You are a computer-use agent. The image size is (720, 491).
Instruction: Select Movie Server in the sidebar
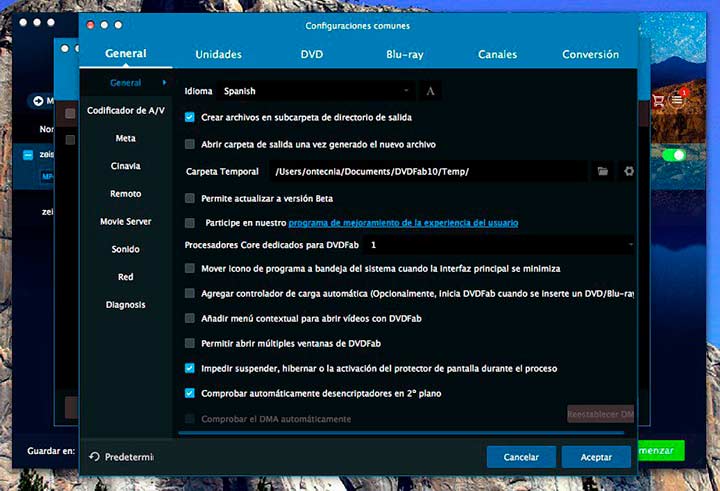pyautogui.click(x=125, y=221)
